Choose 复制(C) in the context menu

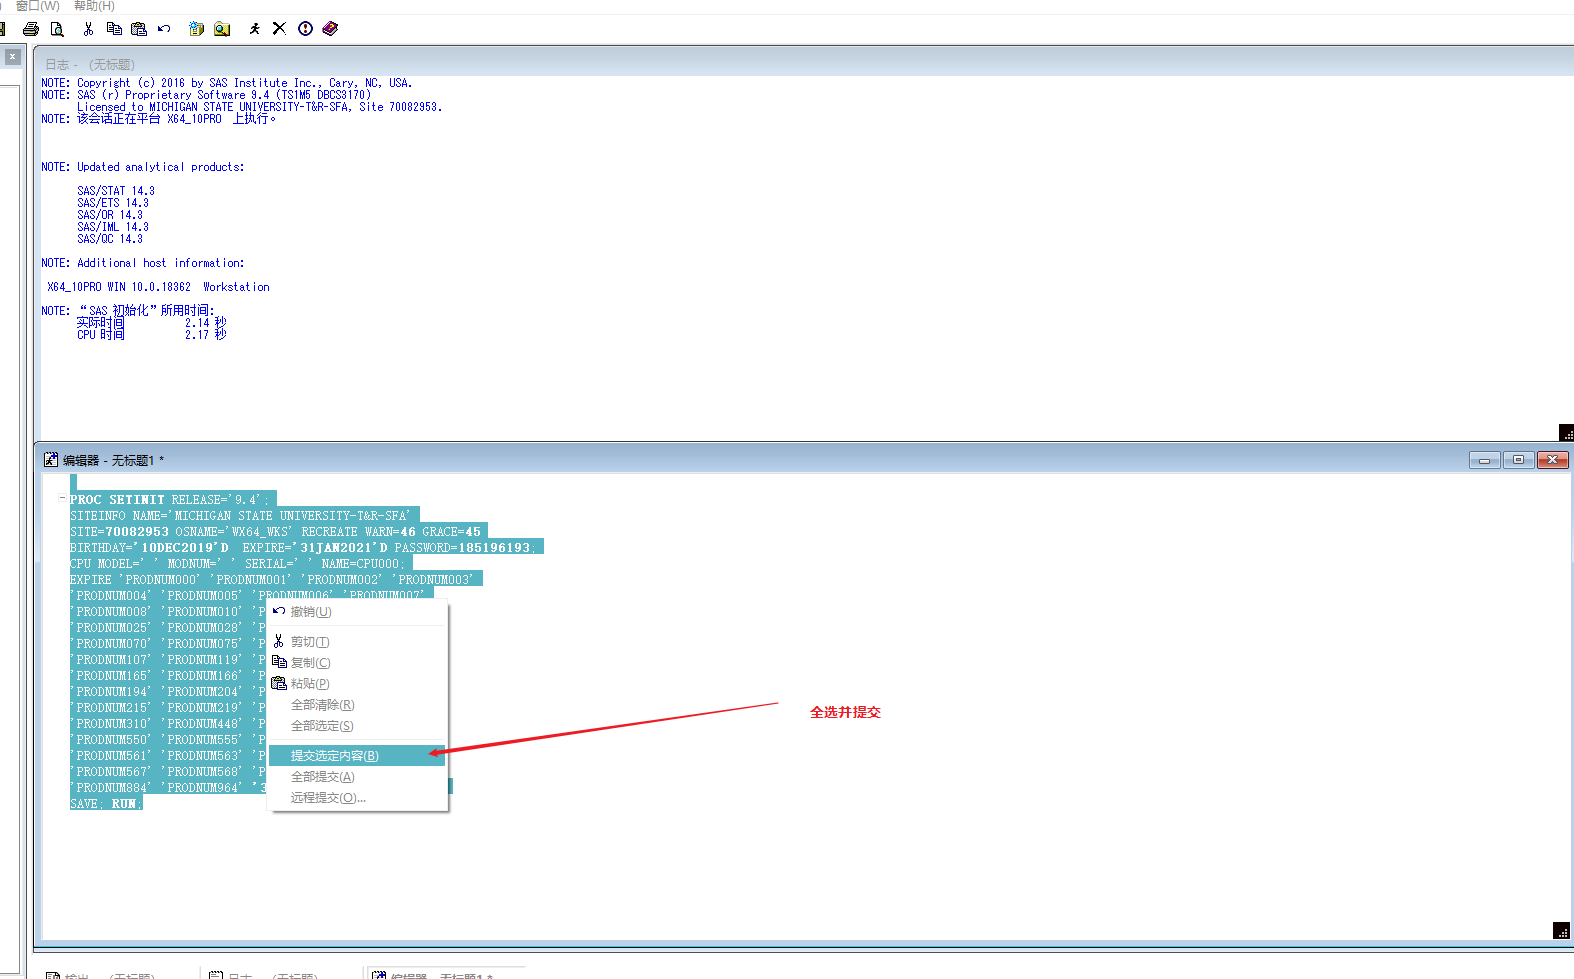click(x=357, y=663)
